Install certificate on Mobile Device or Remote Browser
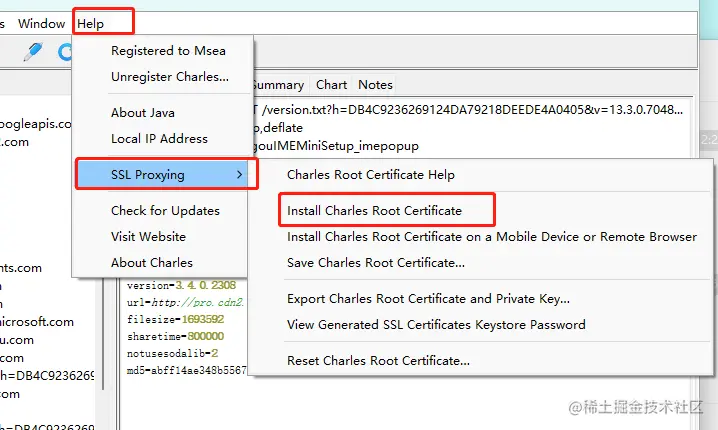718x430 pixels. 492,237
